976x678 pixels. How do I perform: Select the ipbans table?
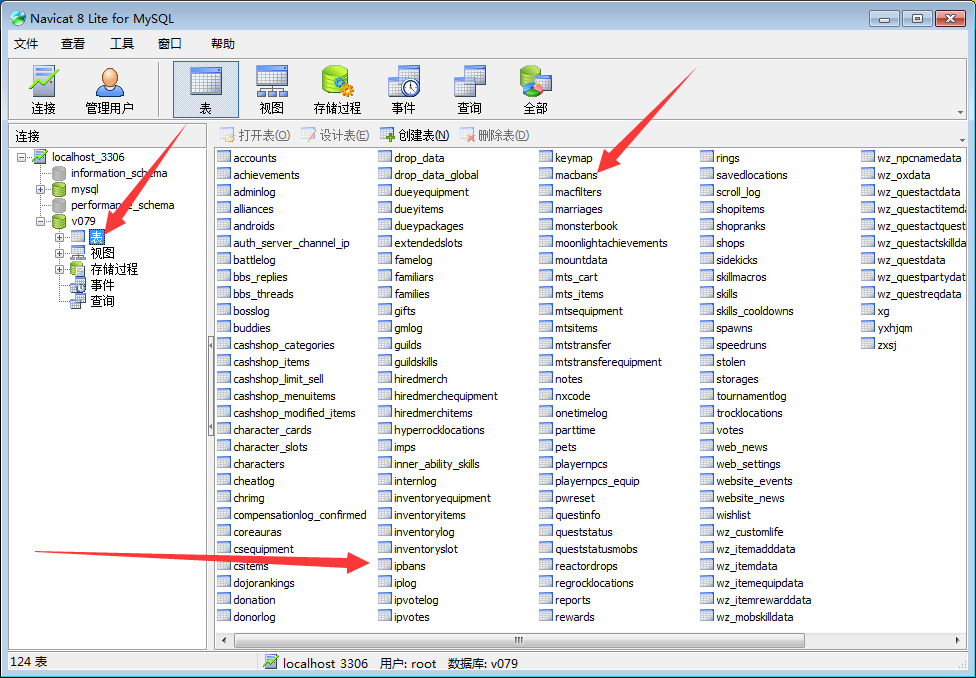409,566
